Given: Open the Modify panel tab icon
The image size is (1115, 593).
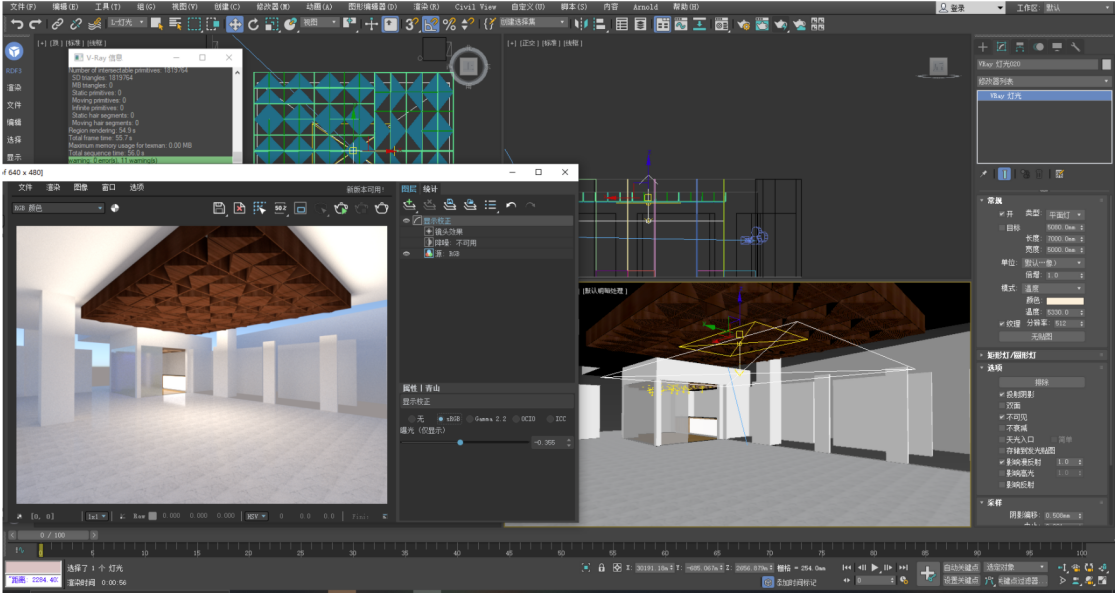Looking at the screenshot, I should pos(1001,47).
